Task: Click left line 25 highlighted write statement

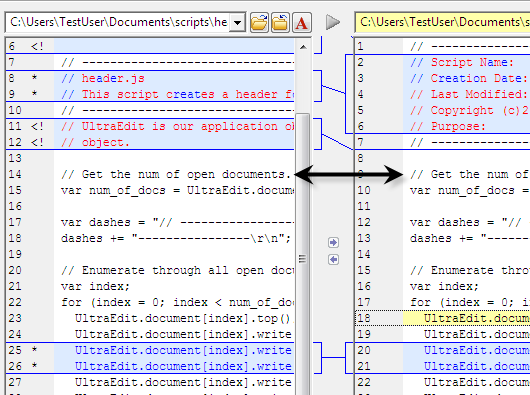Action: (x=183, y=350)
